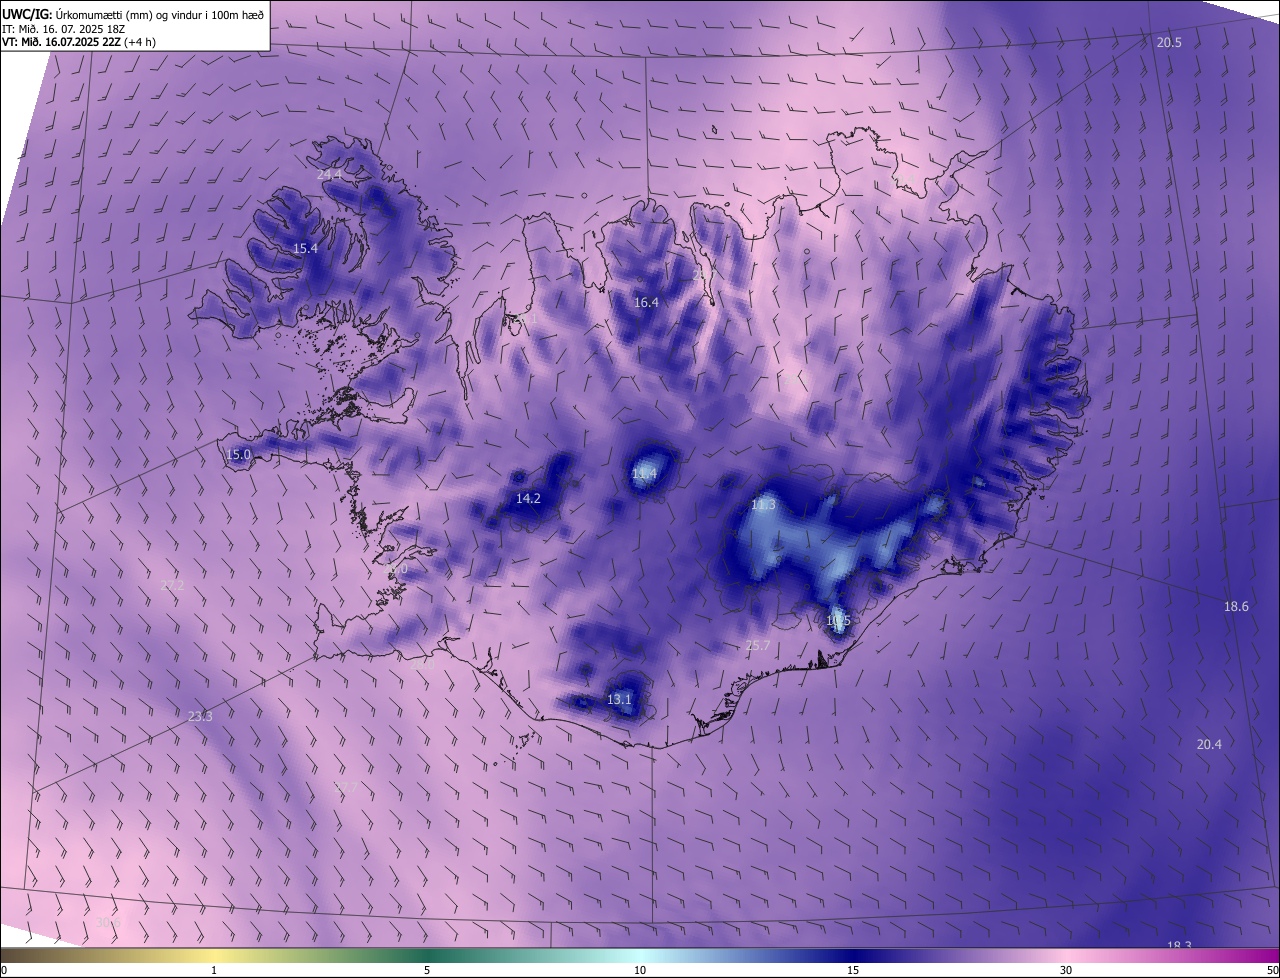Click the color legend tick labeled 50
Image resolution: width=1280 pixels, height=978 pixels.
(x=1272, y=970)
